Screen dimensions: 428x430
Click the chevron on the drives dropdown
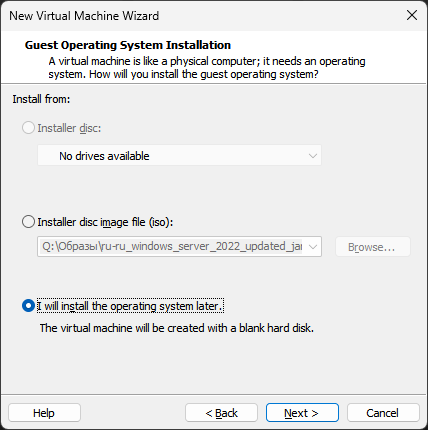(x=313, y=156)
